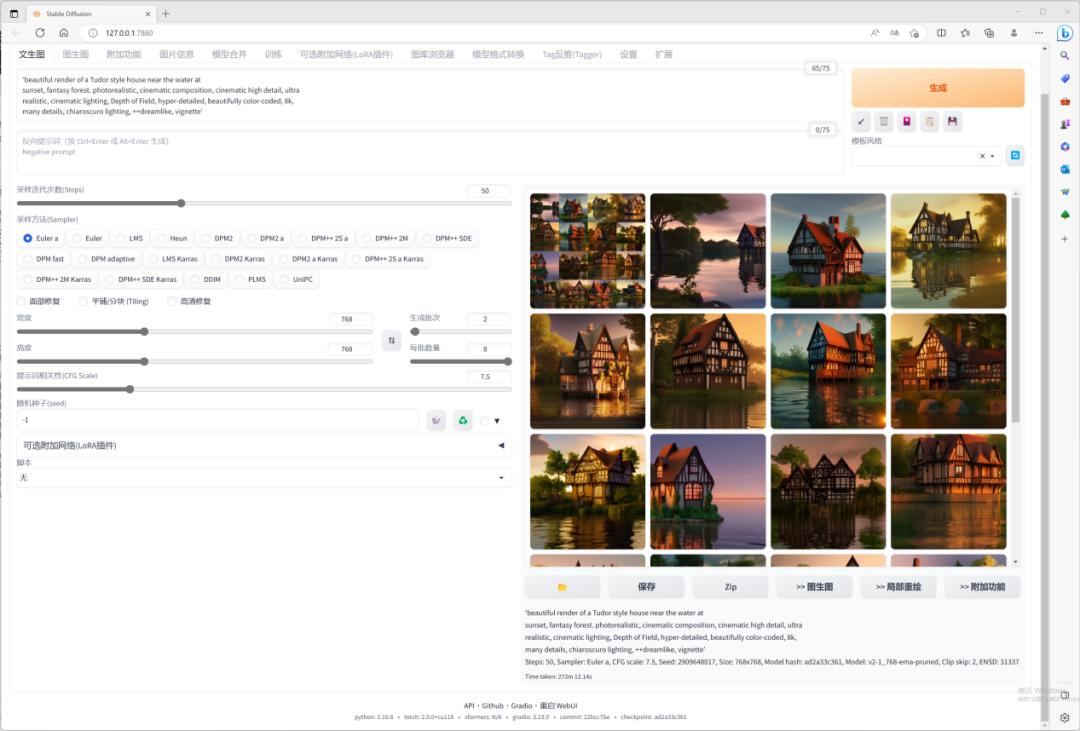Open the 设置 tab
Image resolution: width=1080 pixels, height=731 pixels.
tap(628, 54)
